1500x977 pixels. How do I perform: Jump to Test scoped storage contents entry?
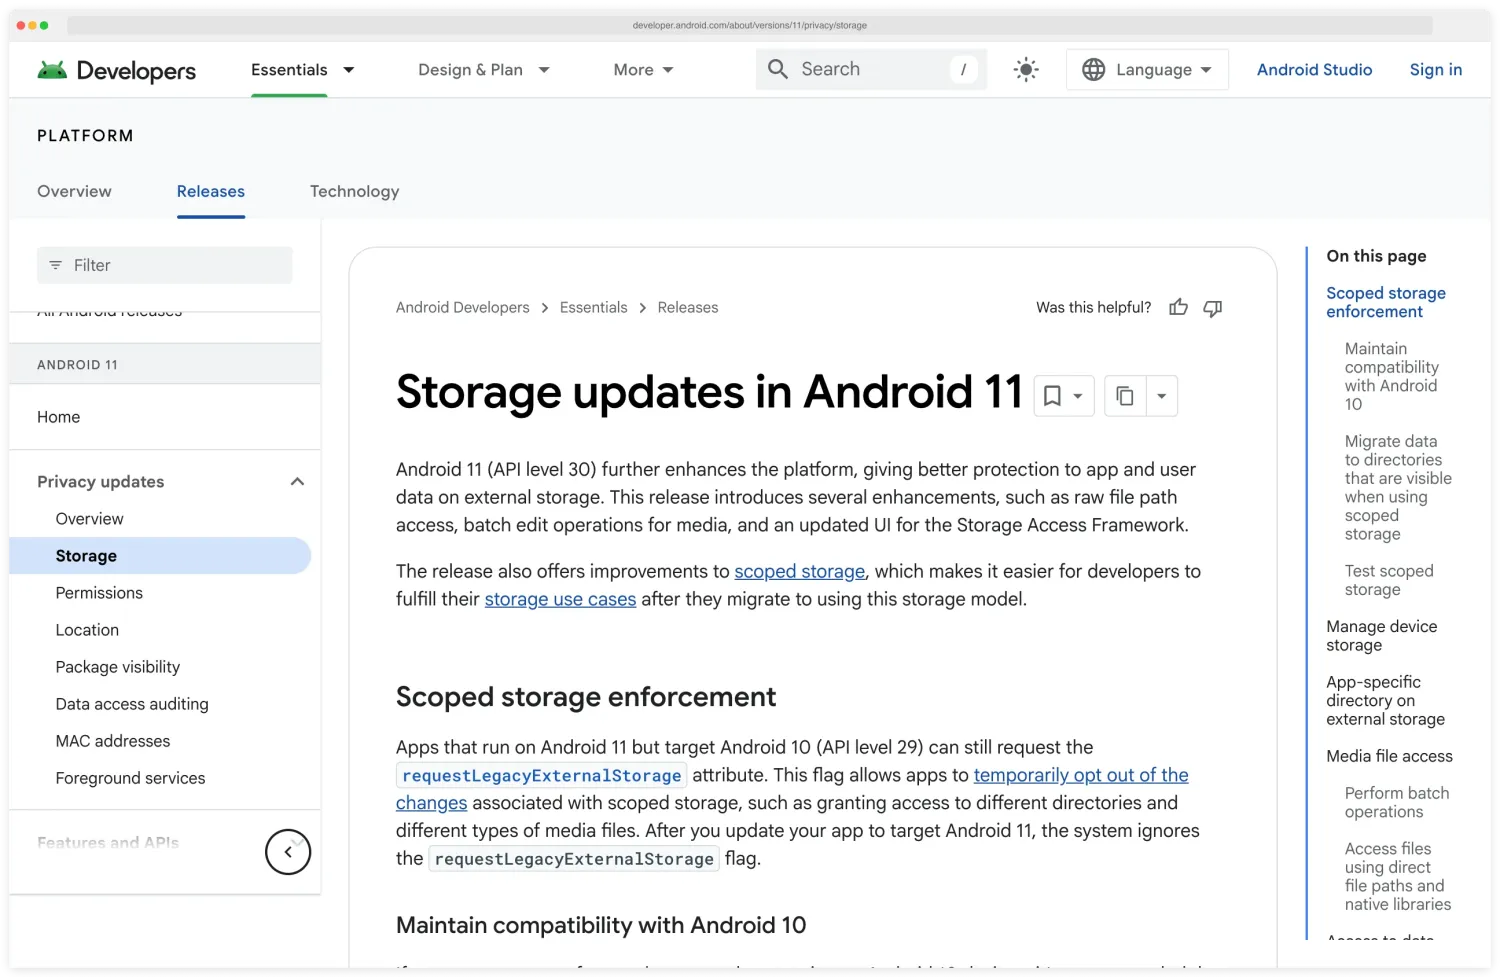[x=1389, y=581]
